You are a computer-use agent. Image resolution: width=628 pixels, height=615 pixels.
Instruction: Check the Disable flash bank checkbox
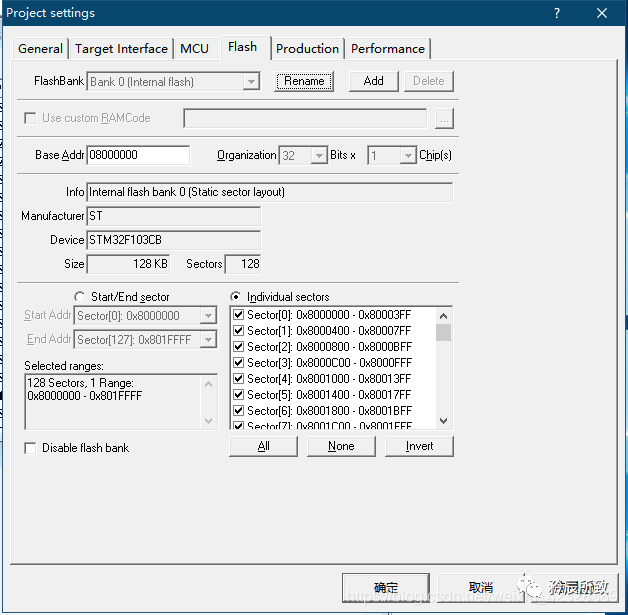(30, 448)
